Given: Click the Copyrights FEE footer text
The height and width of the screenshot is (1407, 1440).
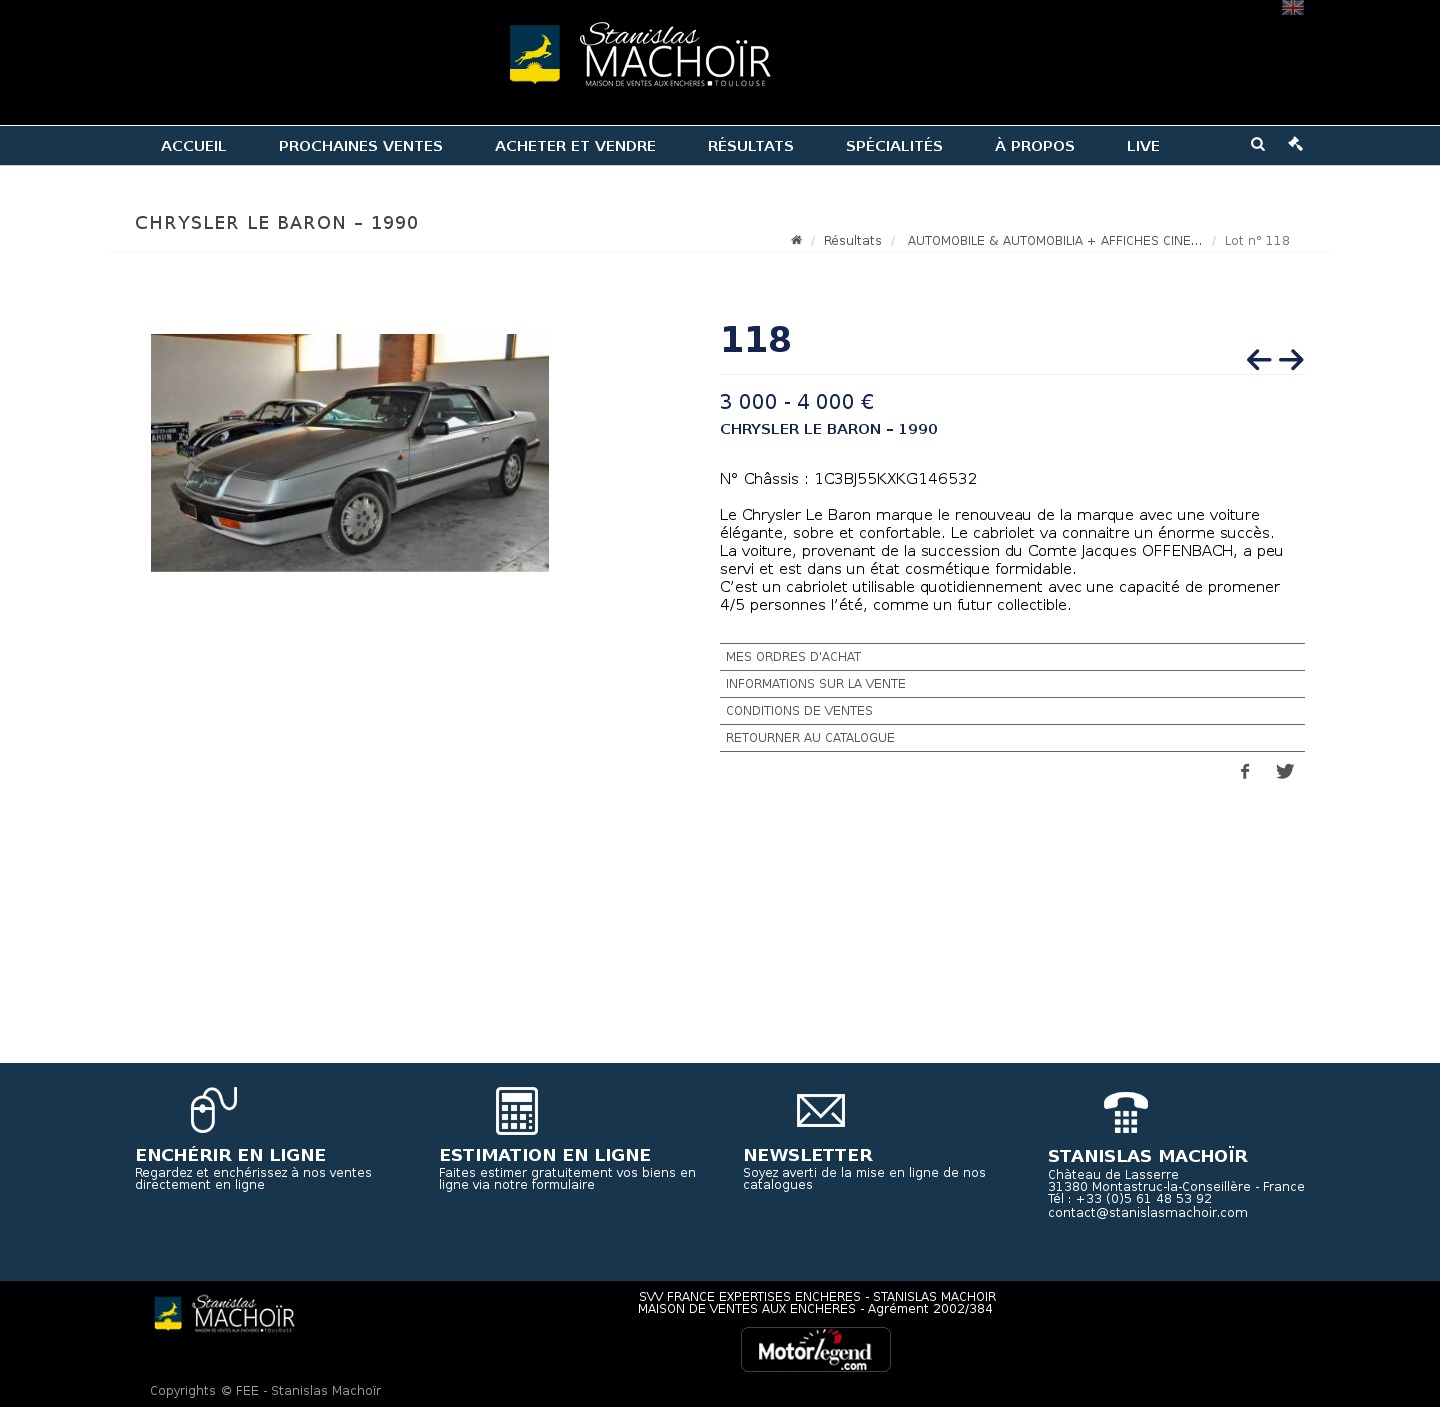Looking at the screenshot, I should coord(265,1391).
